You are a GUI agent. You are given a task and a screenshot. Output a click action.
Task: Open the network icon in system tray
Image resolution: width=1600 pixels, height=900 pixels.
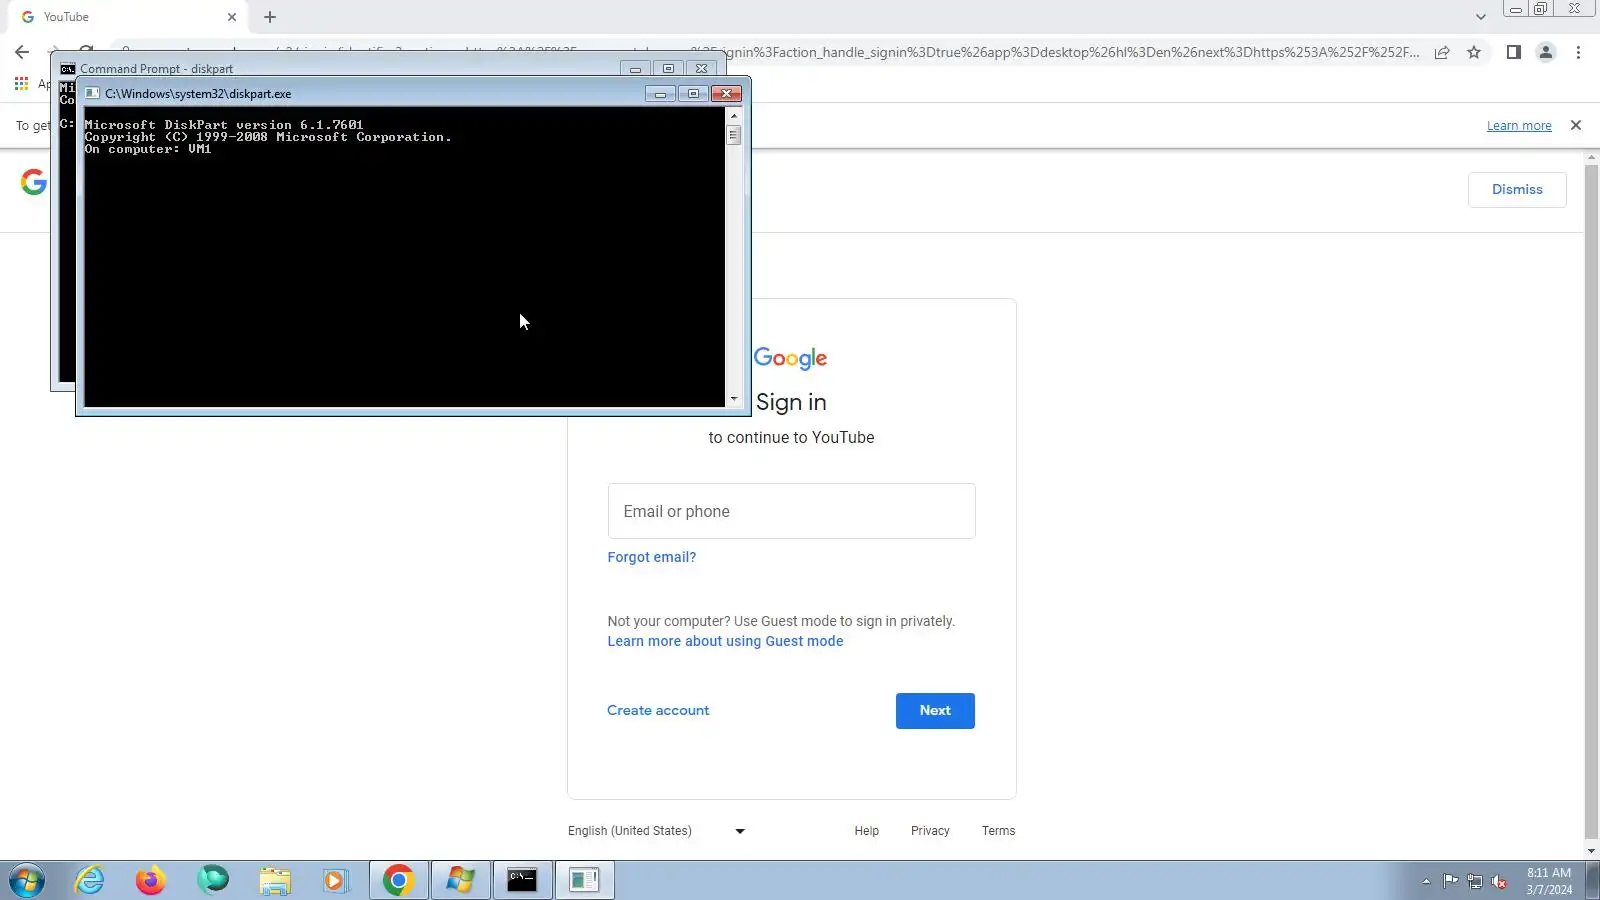1475,881
